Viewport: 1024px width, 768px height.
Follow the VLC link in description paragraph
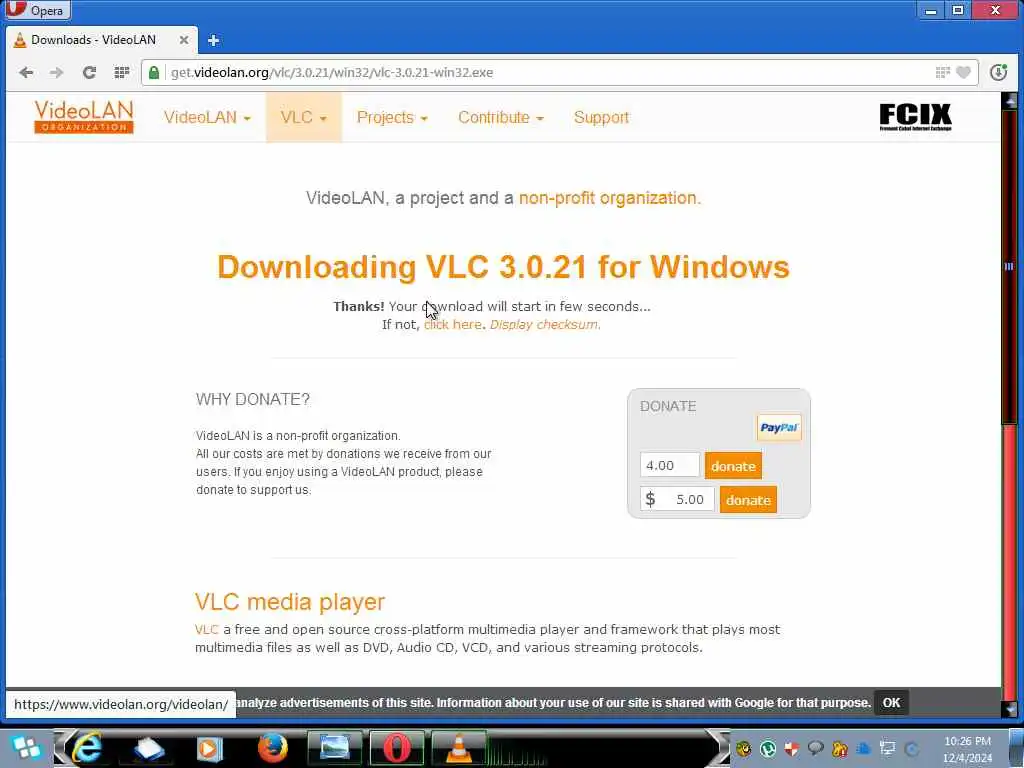[x=206, y=630]
